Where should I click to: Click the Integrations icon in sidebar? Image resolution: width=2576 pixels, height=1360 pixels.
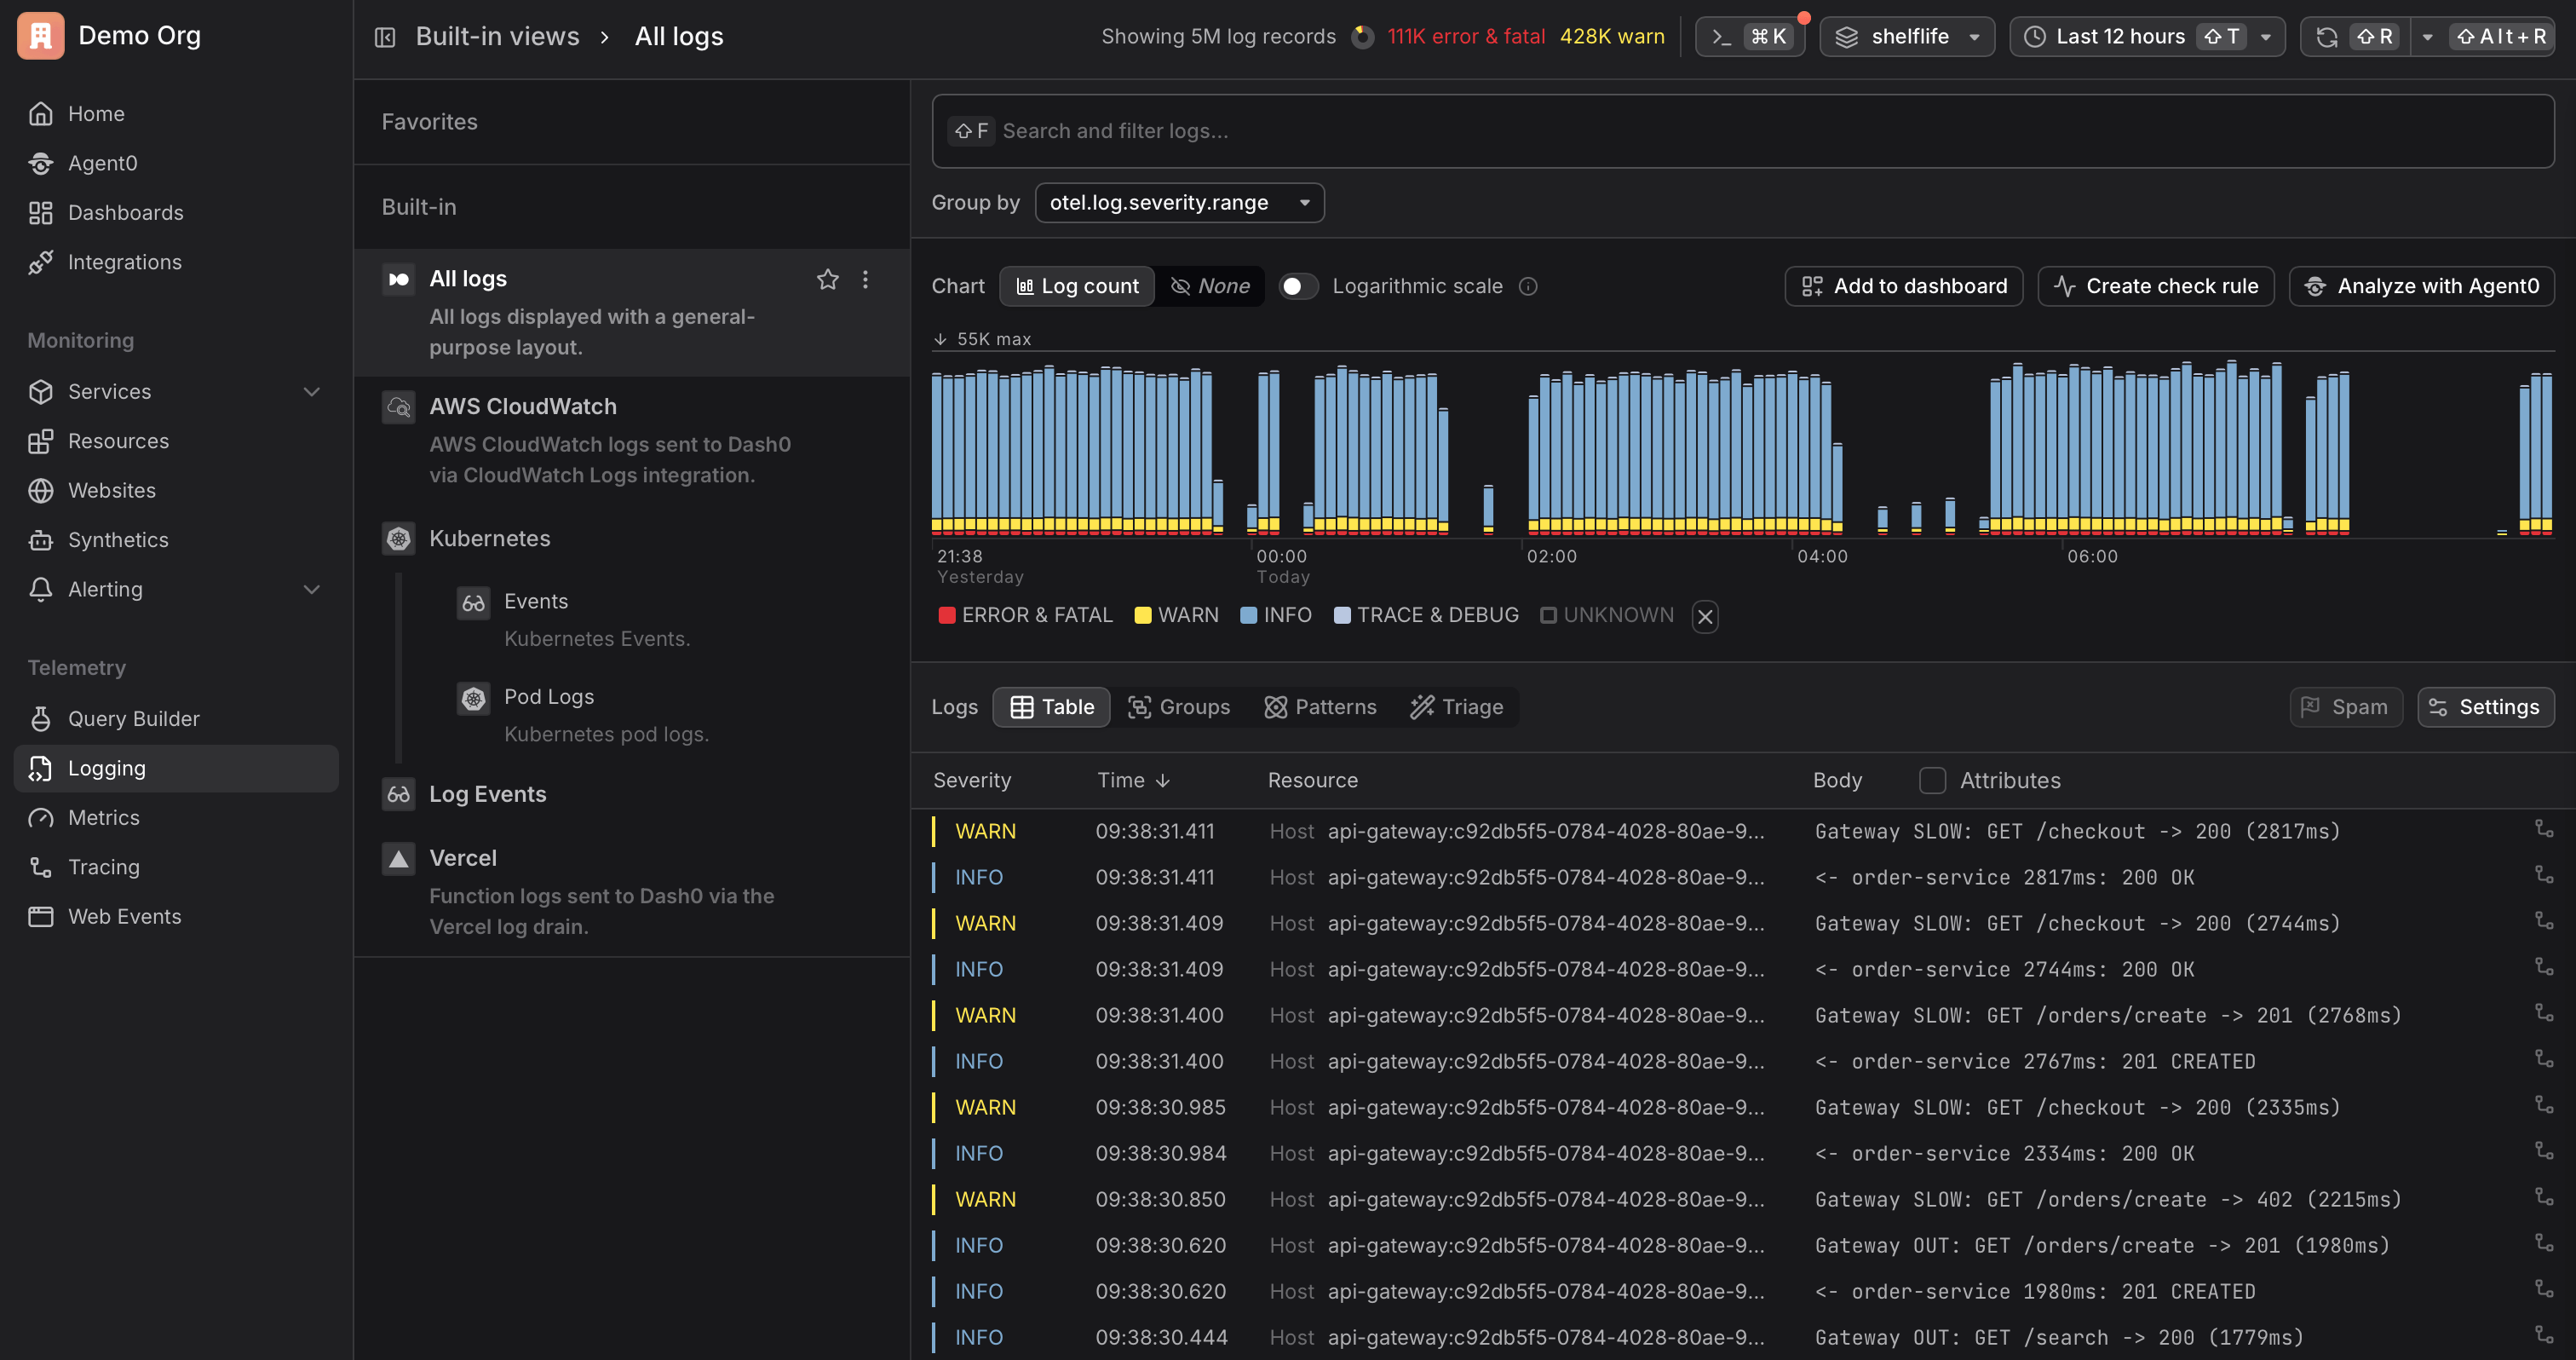pos(41,262)
